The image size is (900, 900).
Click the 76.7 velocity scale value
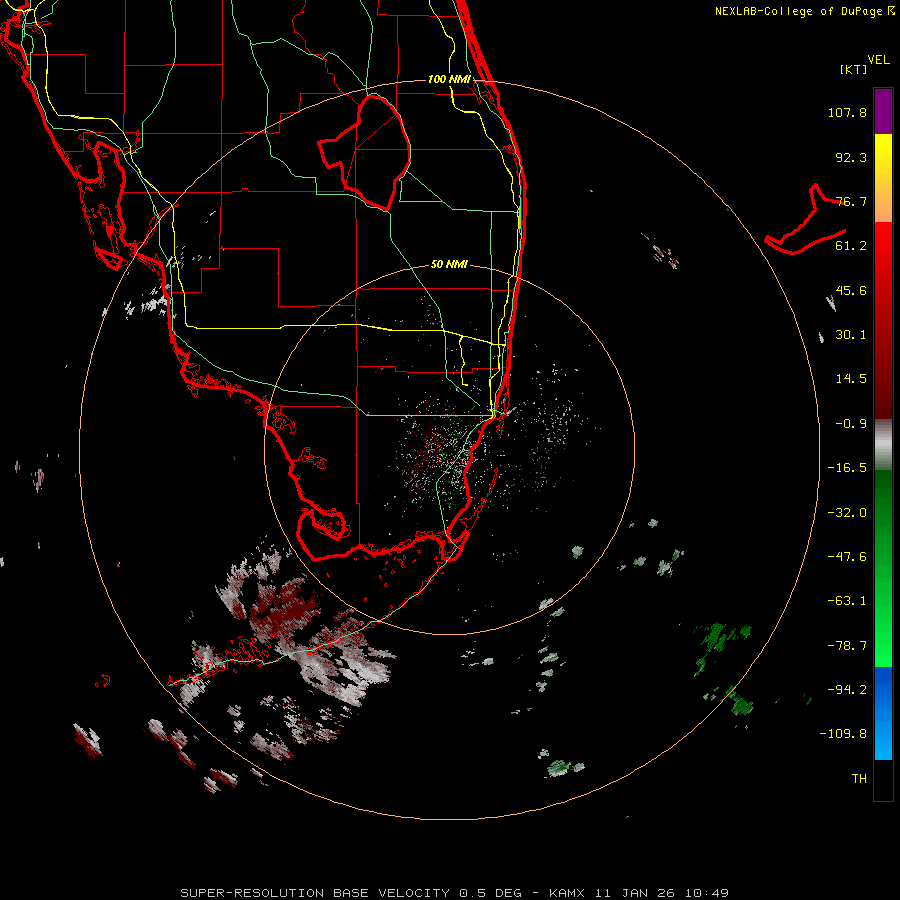pyautogui.click(x=851, y=201)
